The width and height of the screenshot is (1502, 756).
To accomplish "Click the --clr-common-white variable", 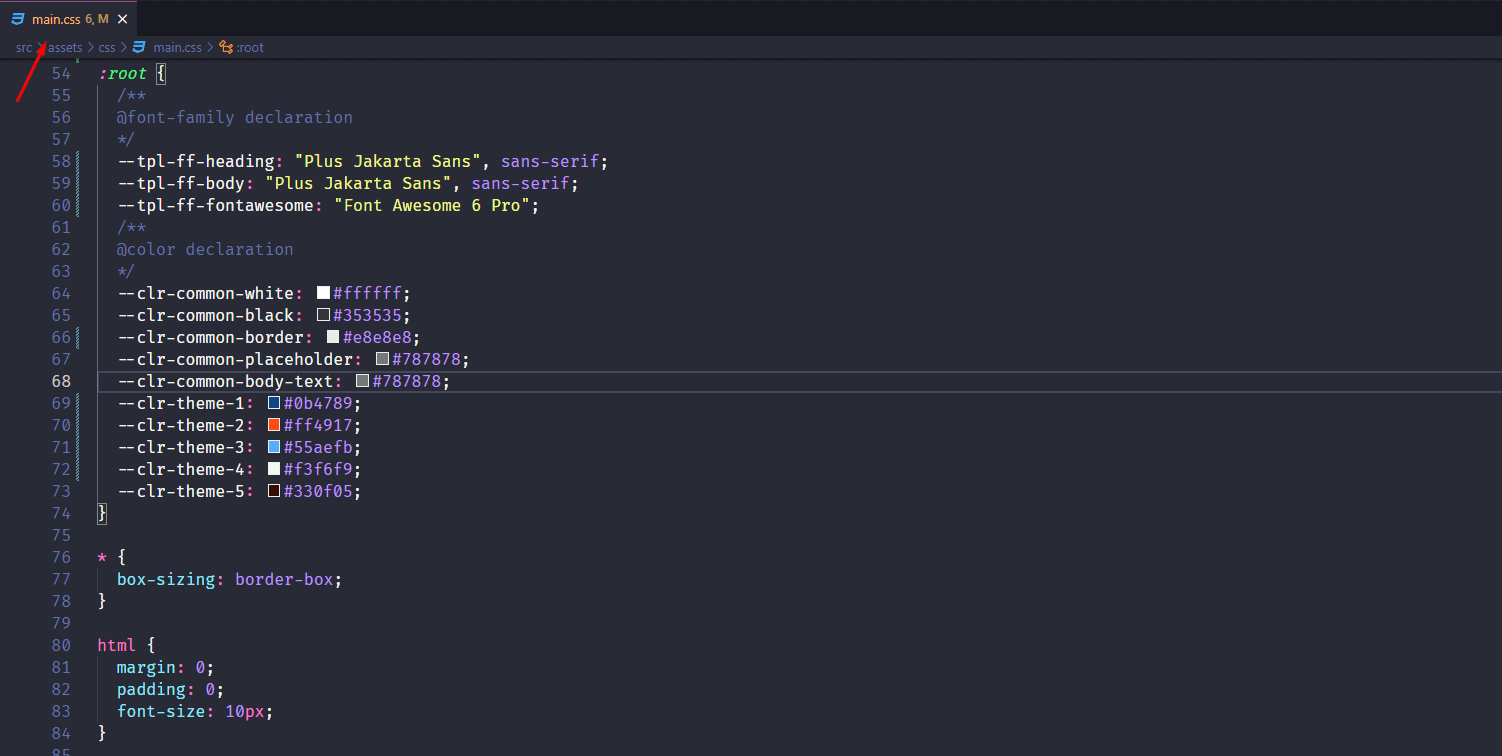I will pos(206,293).
